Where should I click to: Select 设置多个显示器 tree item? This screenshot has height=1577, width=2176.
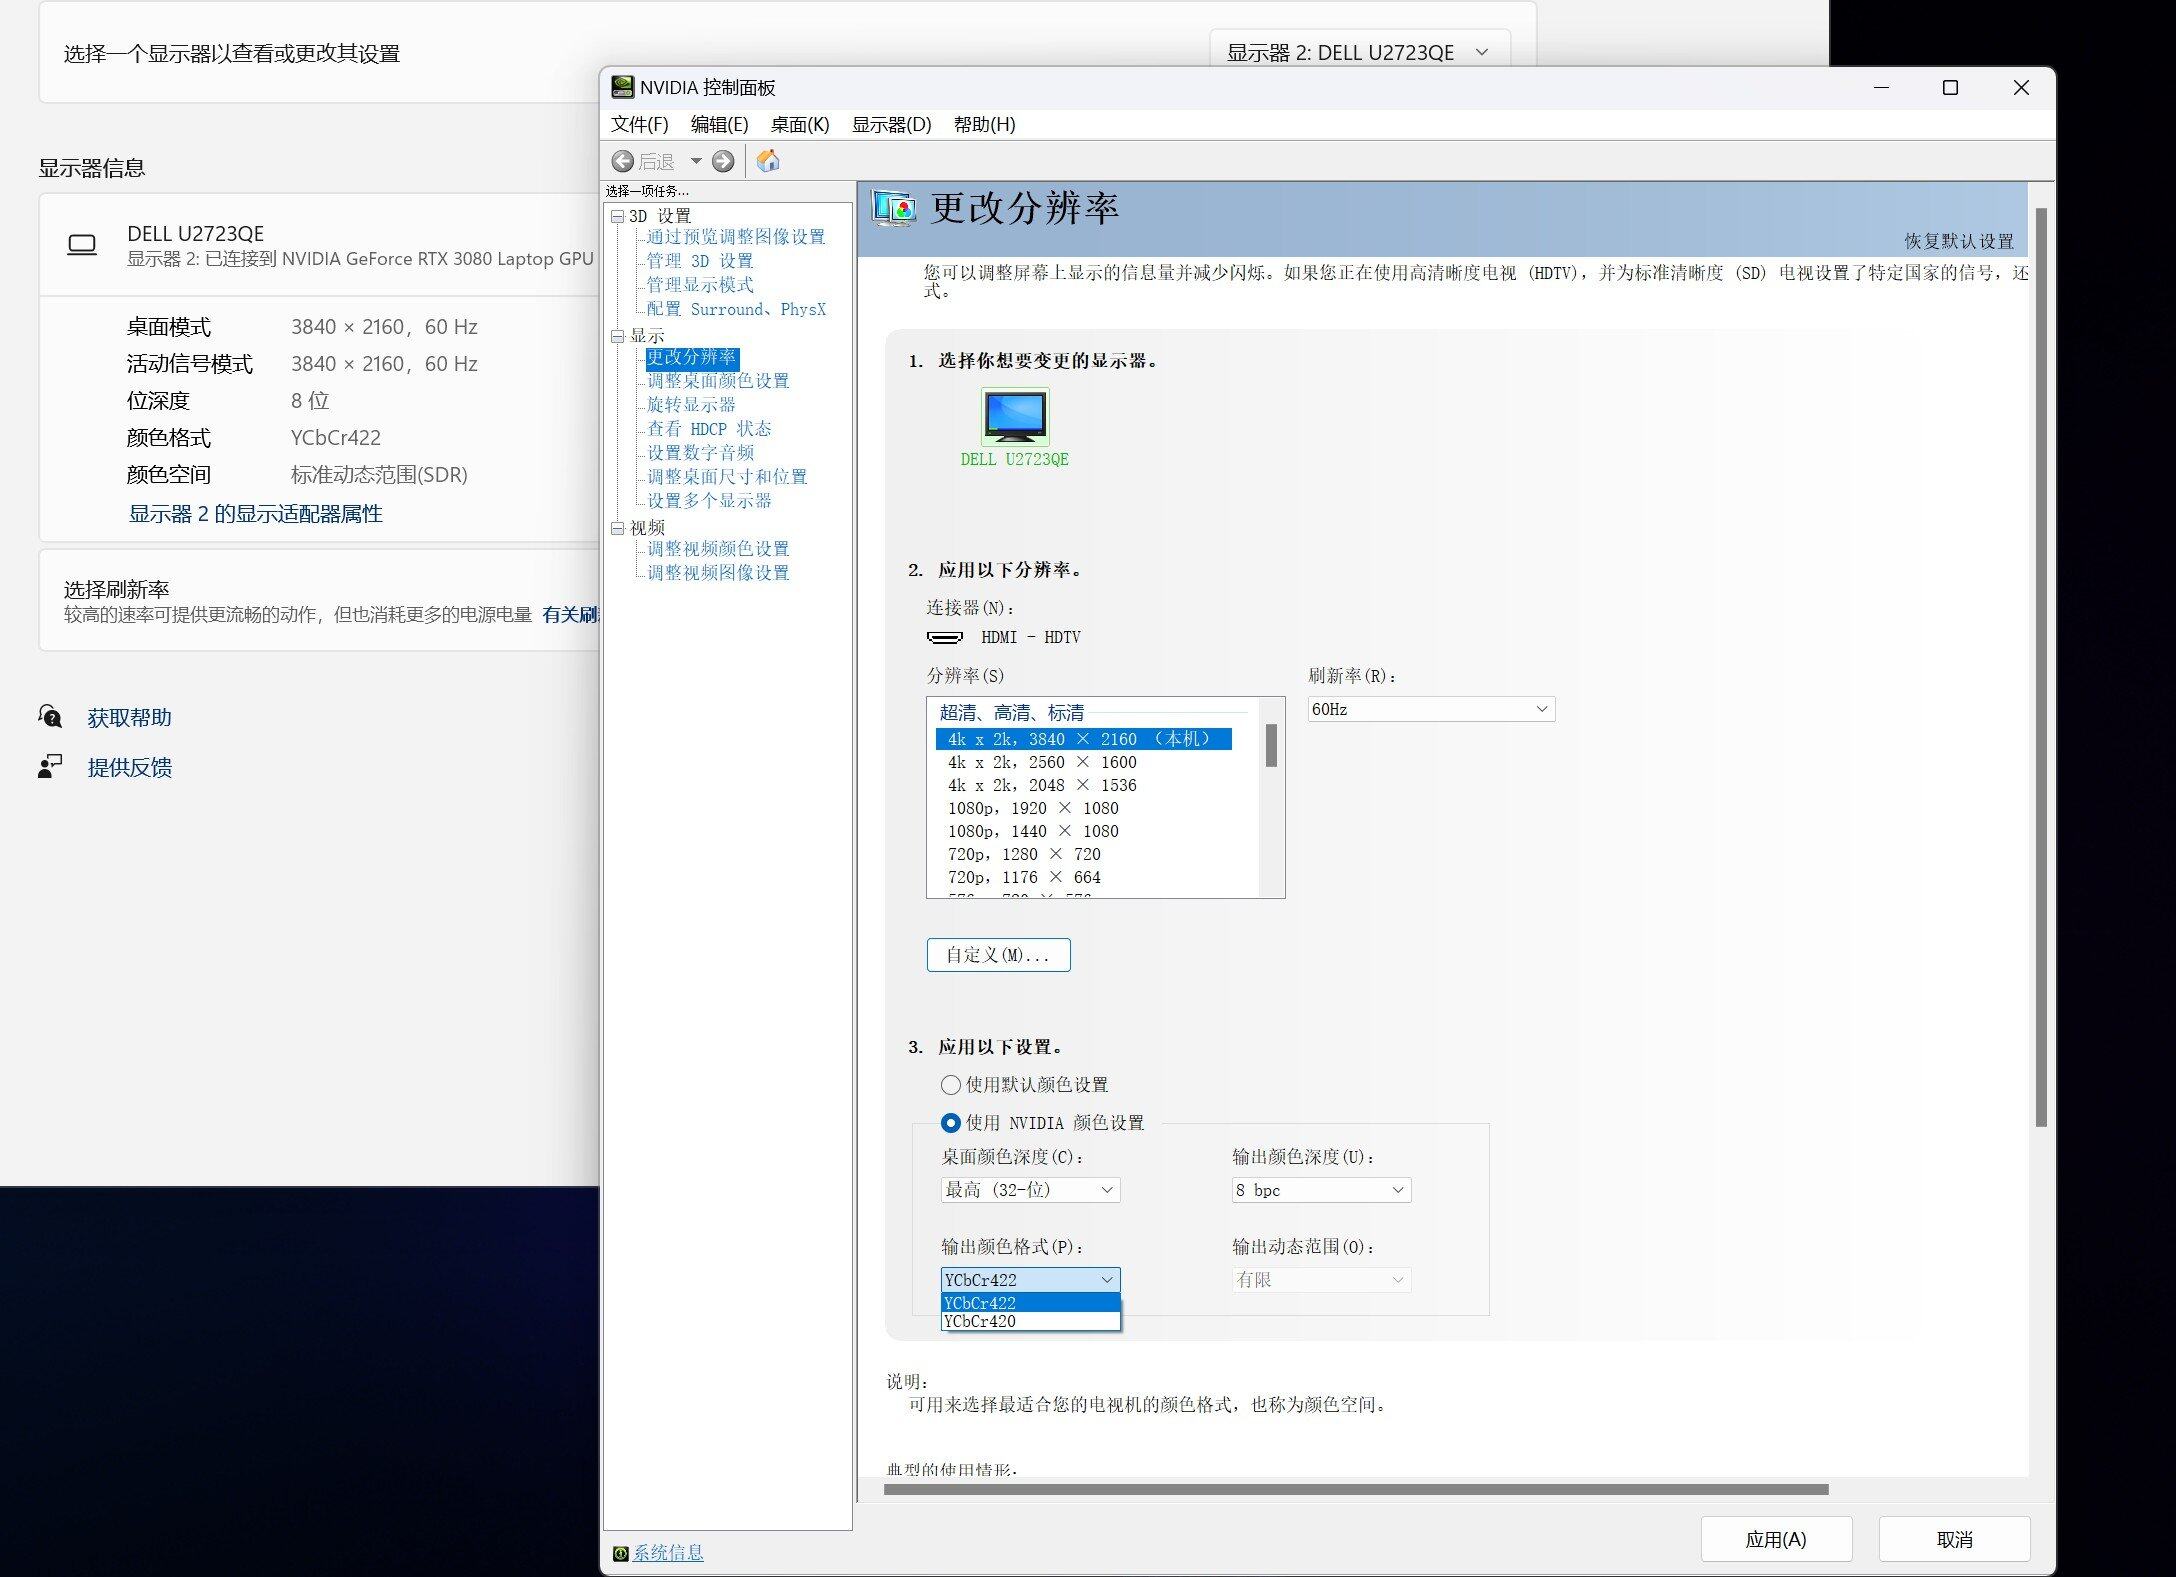[709, 501]
